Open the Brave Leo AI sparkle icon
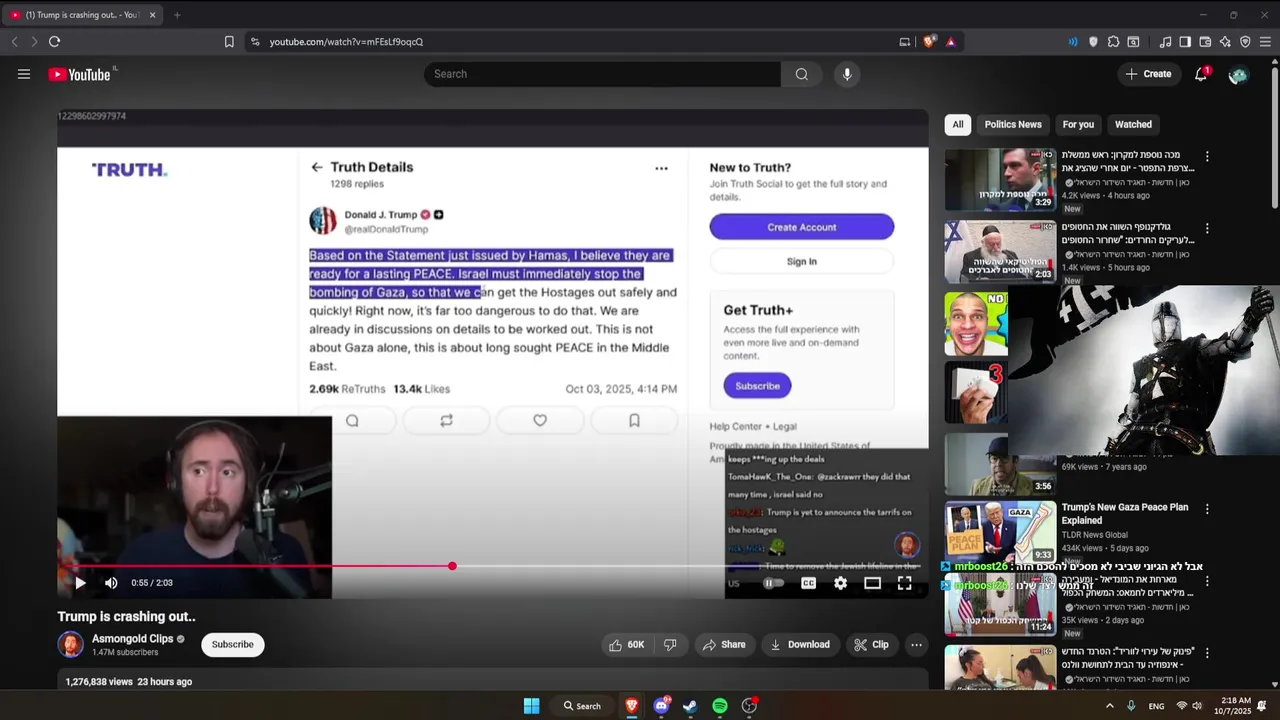The height and width of the screenshot is (720, 1280). (1225, 42)
